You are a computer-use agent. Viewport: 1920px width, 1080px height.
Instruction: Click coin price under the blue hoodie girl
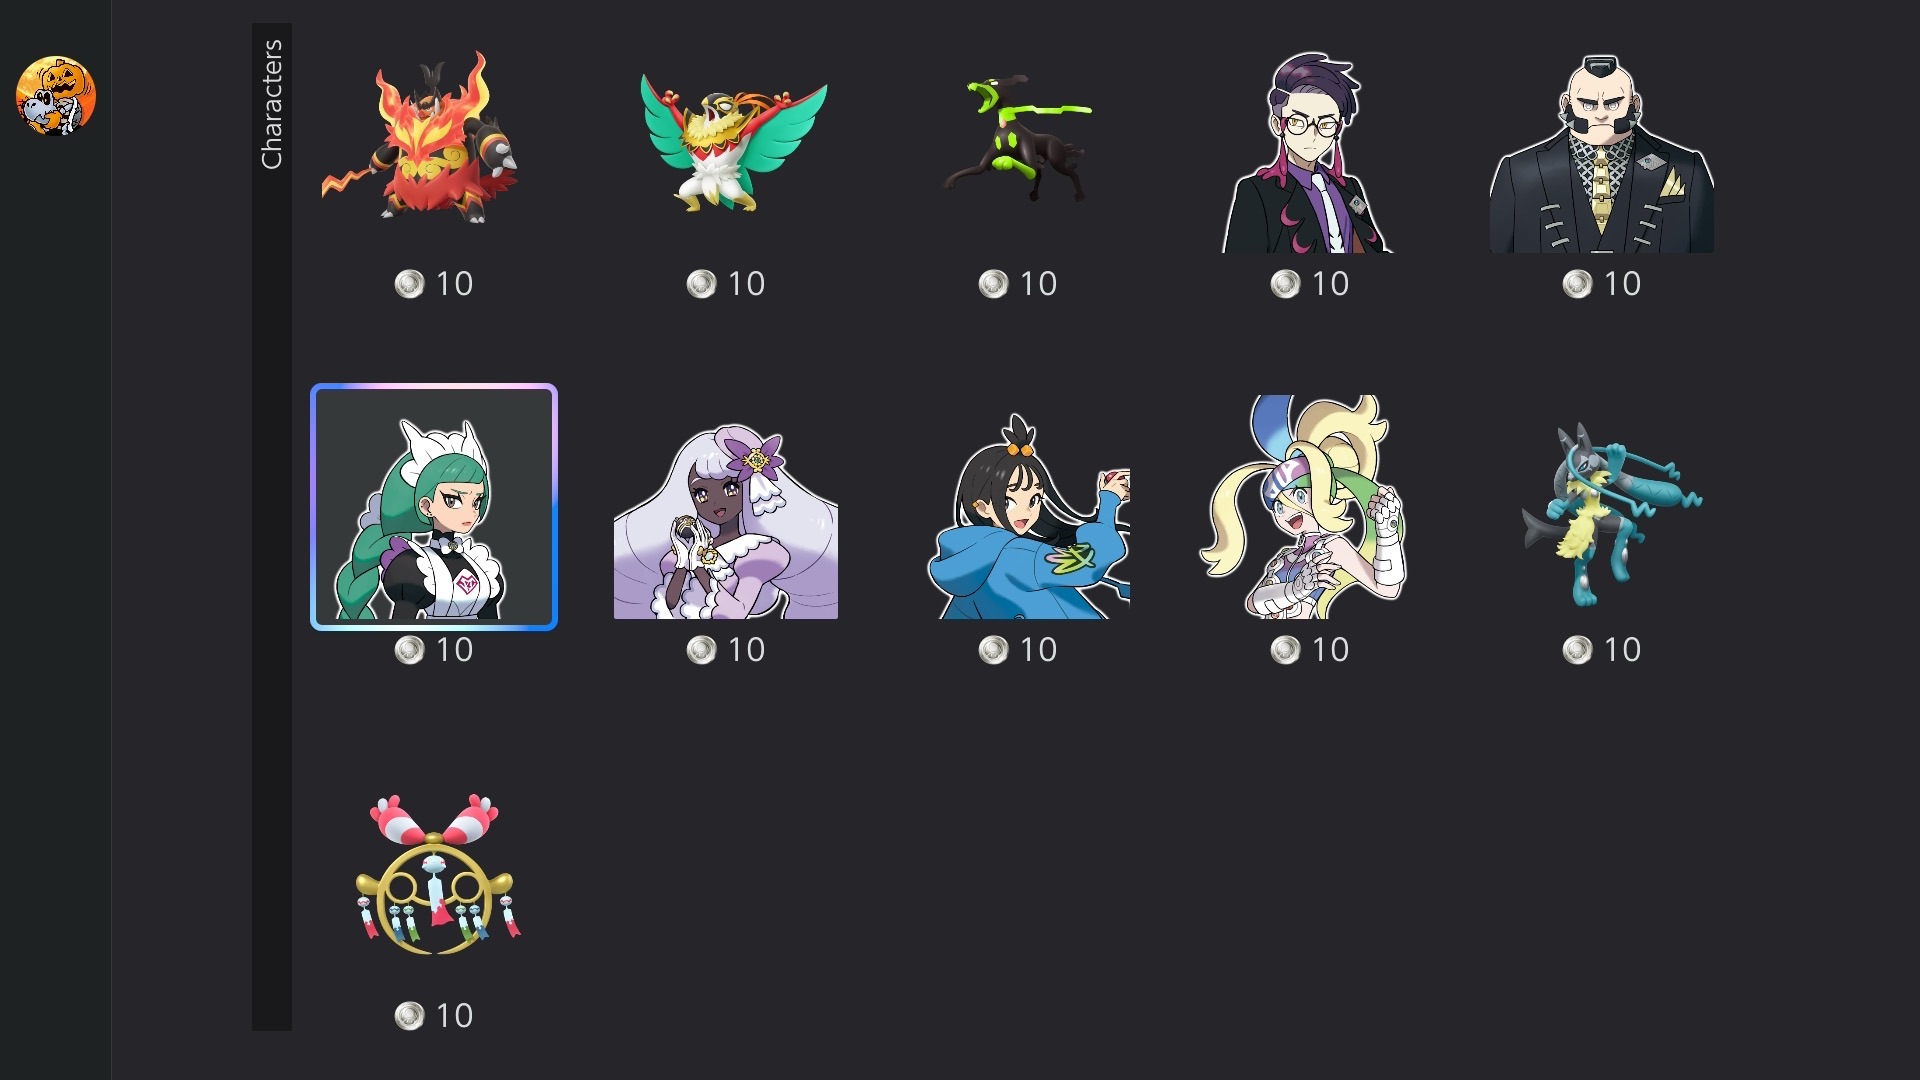click(x=1018, y=650)
